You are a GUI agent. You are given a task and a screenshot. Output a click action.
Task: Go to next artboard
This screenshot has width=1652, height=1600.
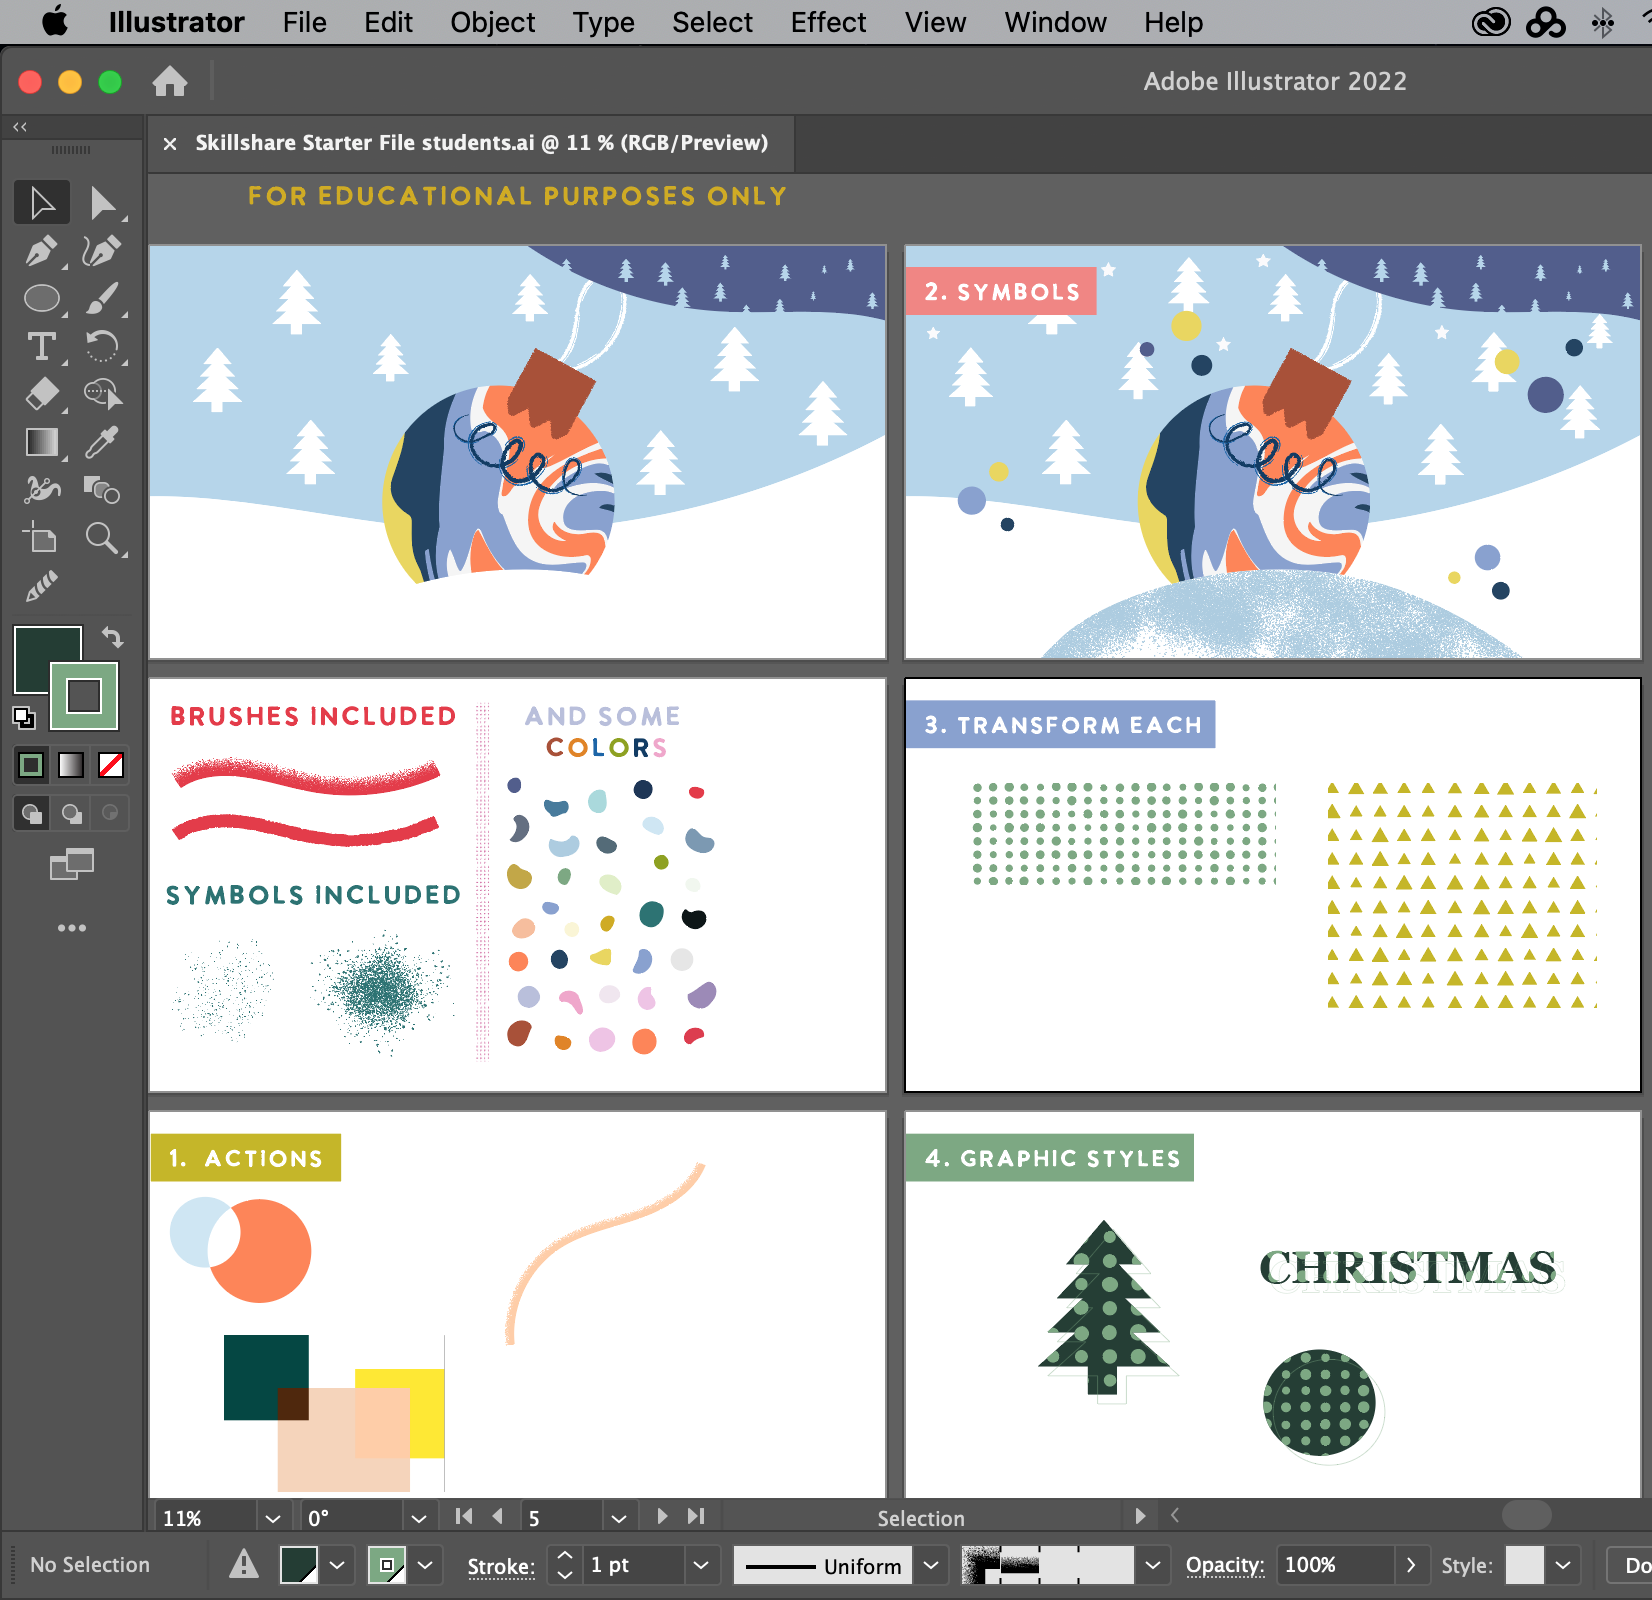662,1516
